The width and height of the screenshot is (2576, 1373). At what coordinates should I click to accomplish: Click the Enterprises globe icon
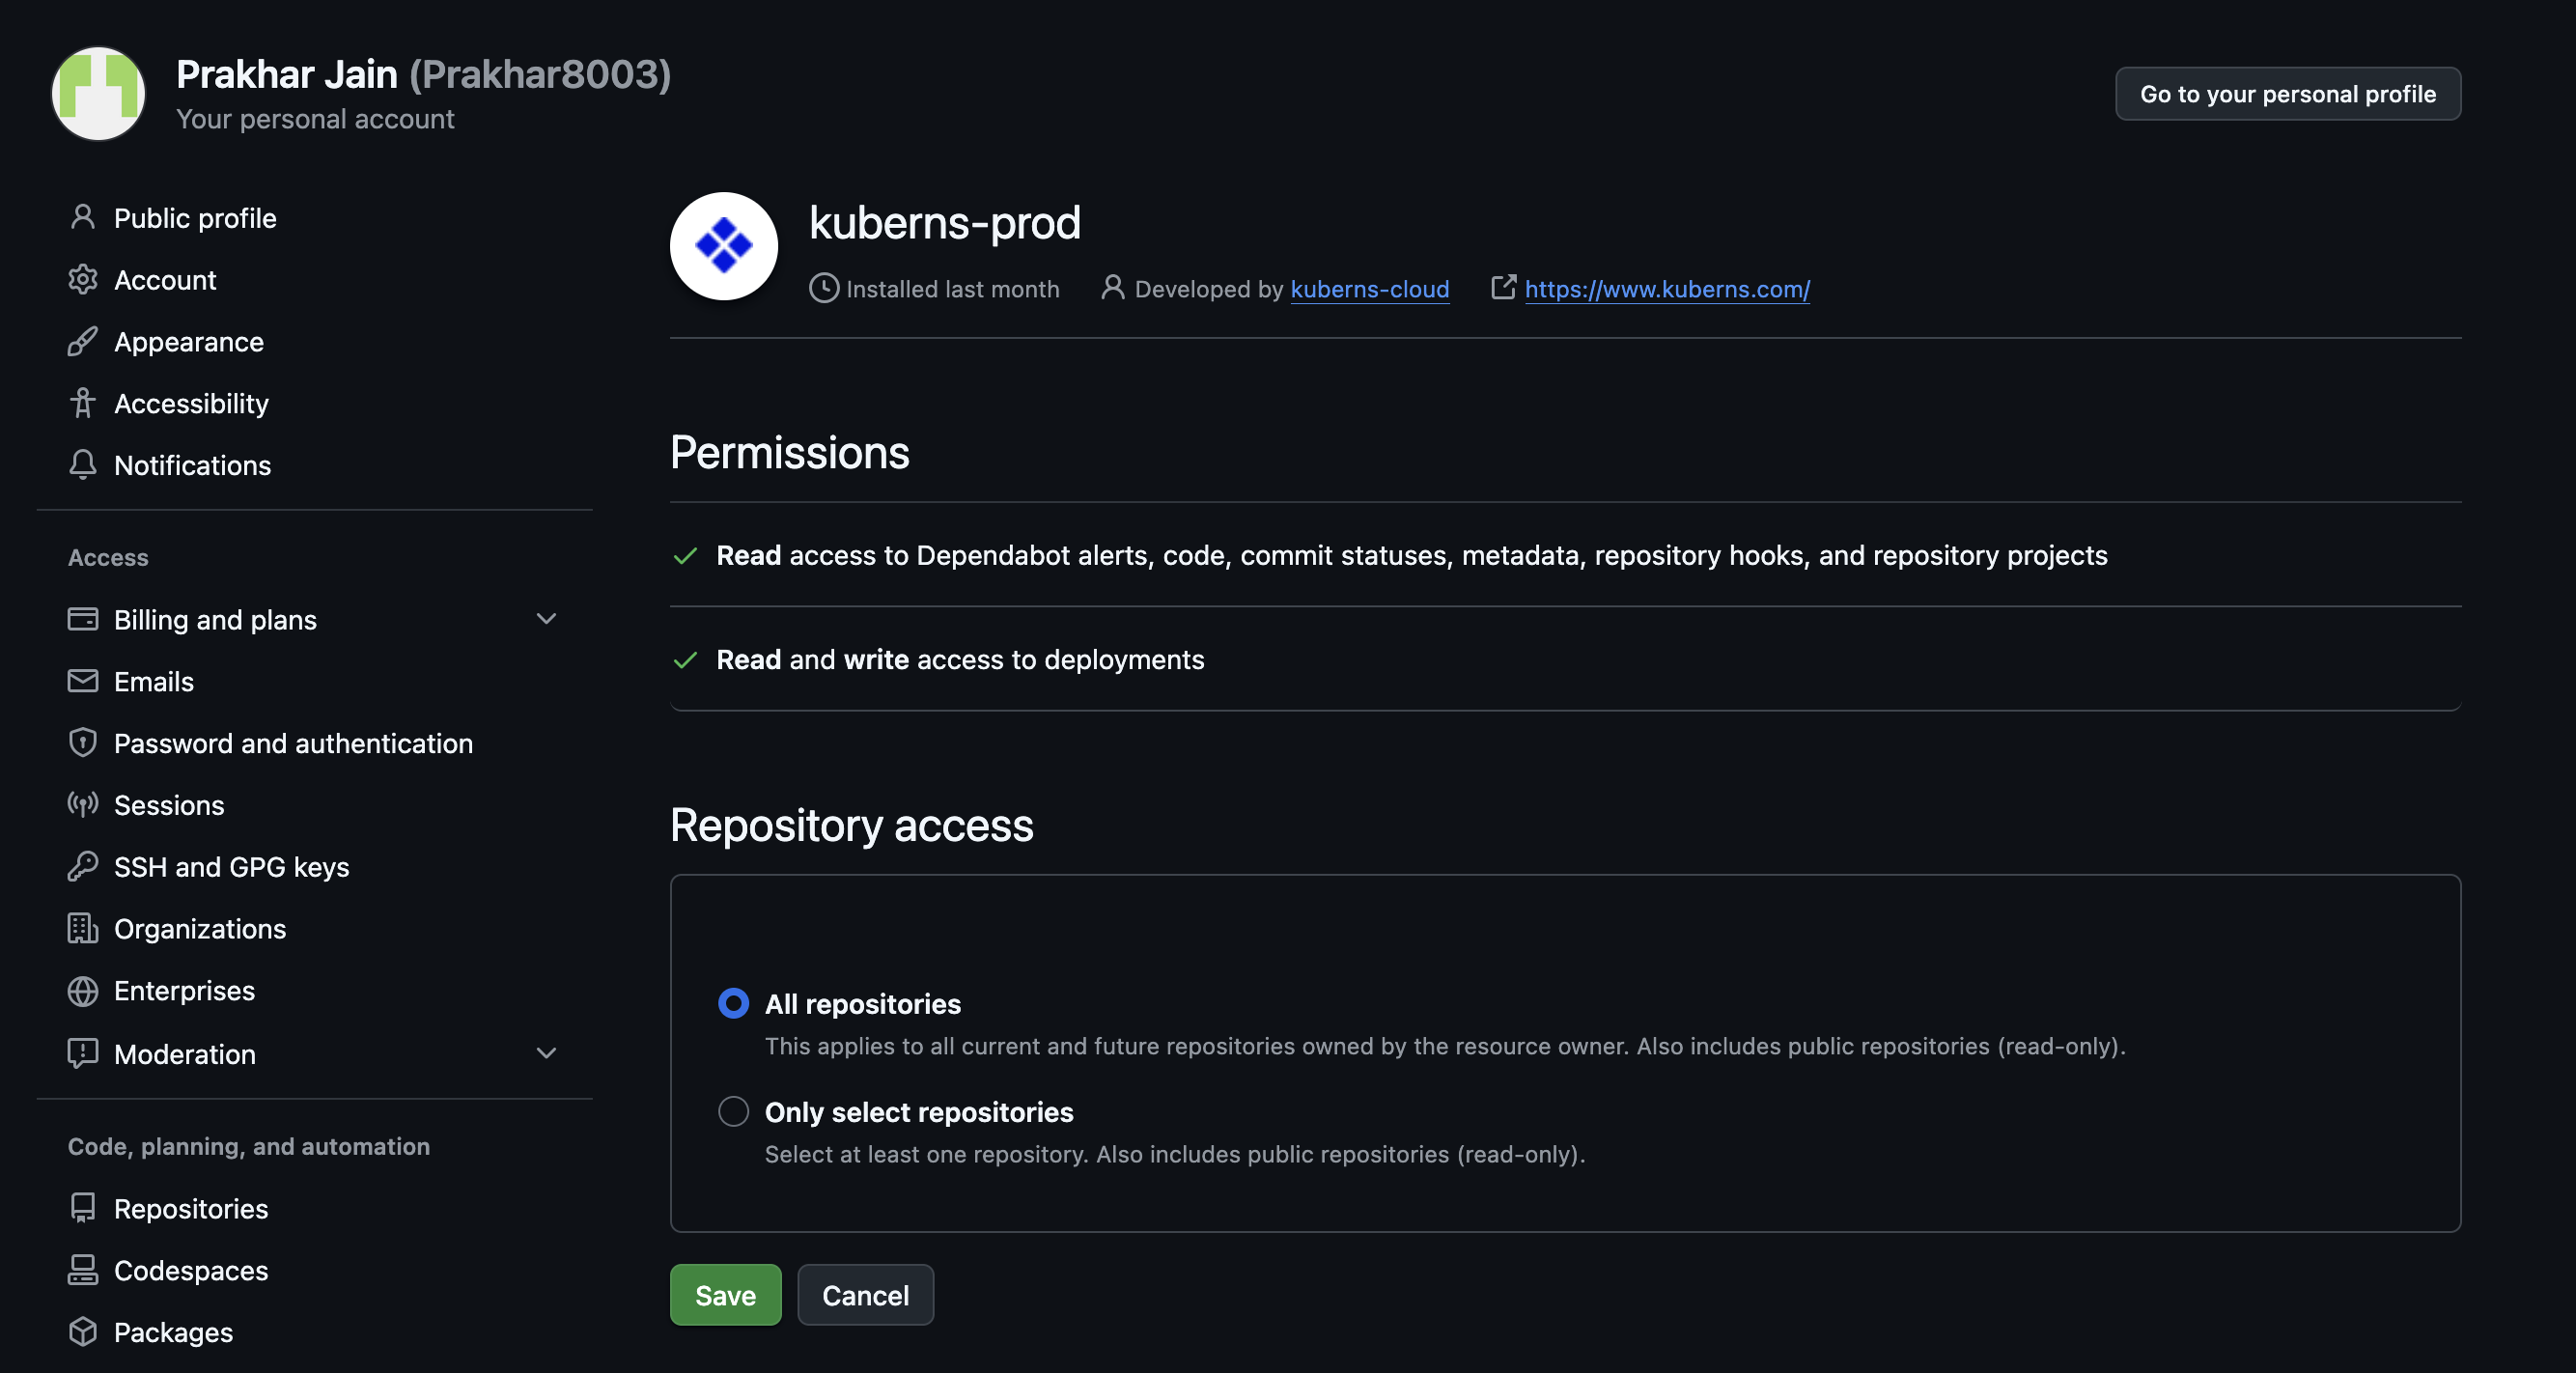[82, 990]
